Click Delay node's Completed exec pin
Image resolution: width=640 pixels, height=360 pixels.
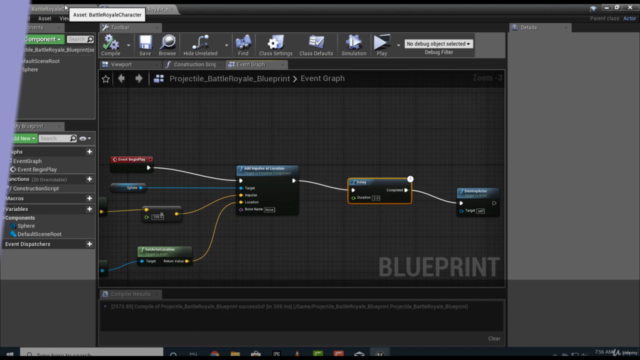pyautogui.click(x=406, y=190)
